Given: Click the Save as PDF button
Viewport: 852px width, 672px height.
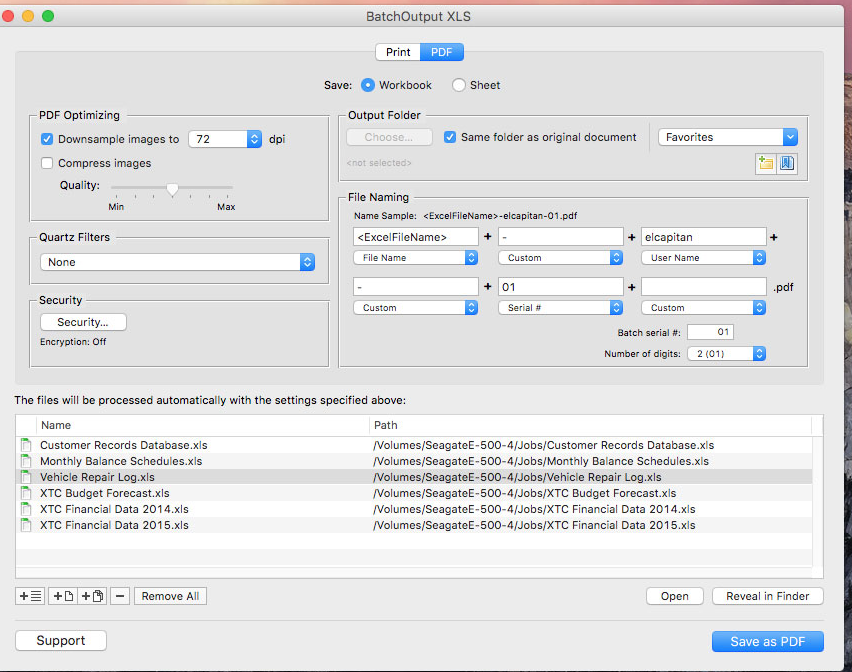Looking at the screenshot, I should click(x=767, y=641).
